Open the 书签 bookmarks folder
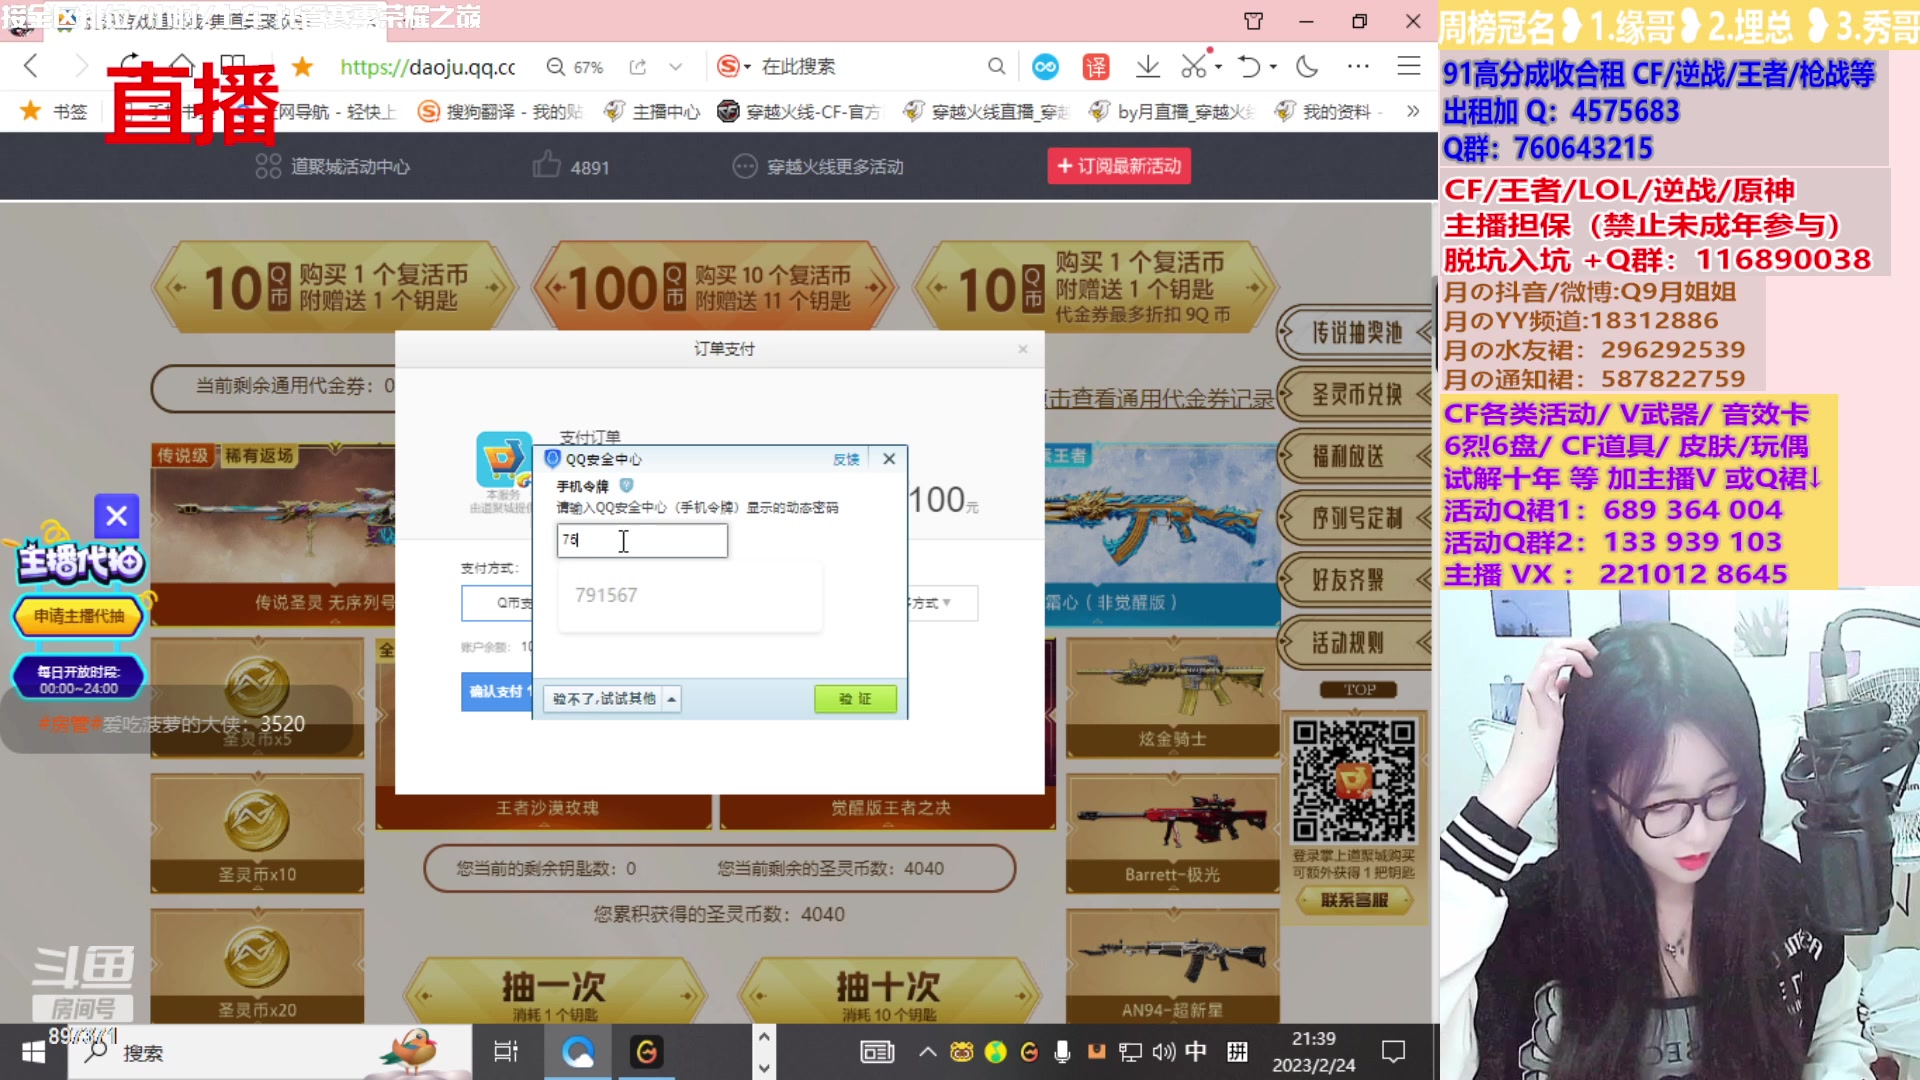 coord(55,111)
